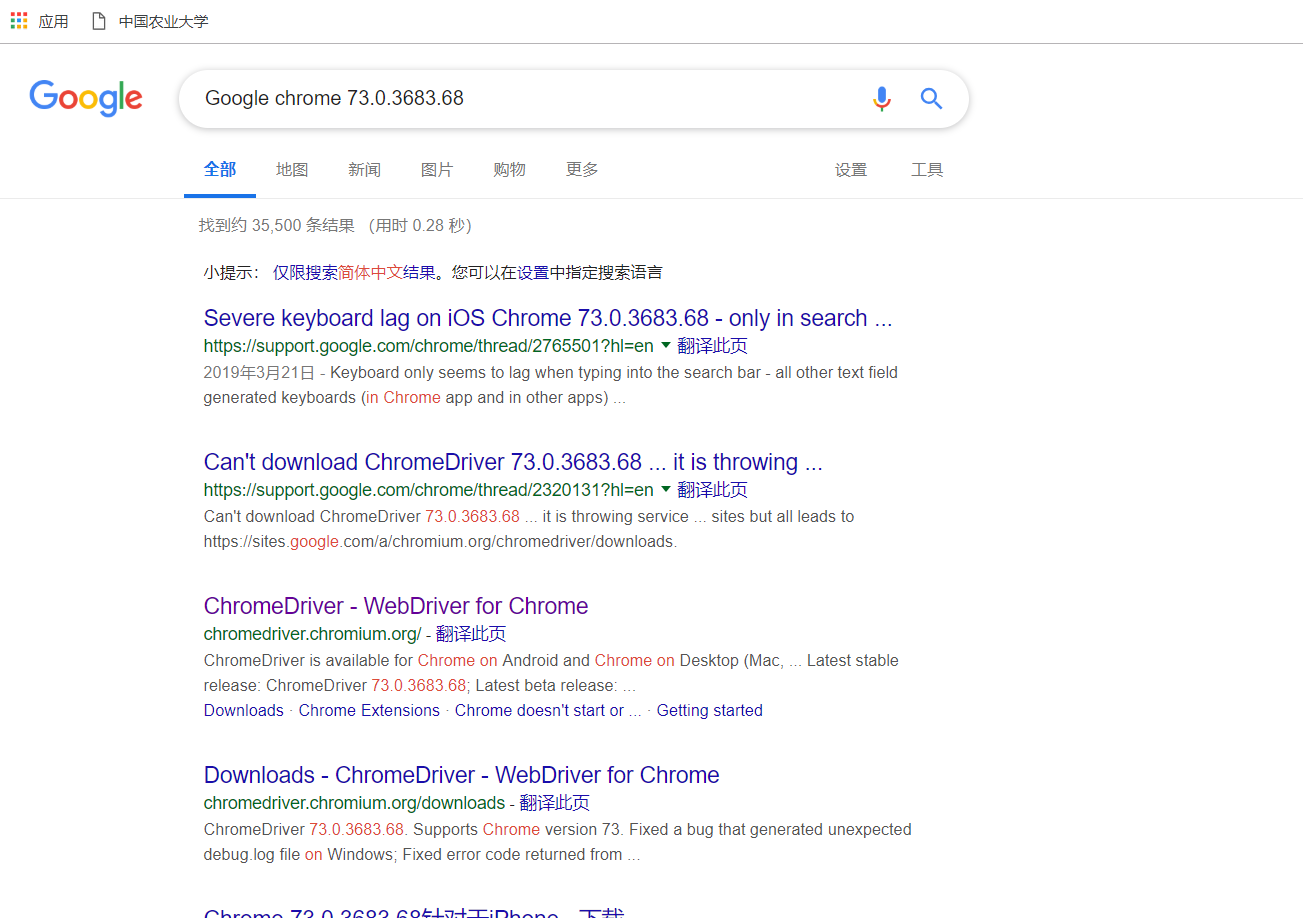Go to the 购物 shopping tab
This screenshot has height=918, width=1303.
[509, 170]
